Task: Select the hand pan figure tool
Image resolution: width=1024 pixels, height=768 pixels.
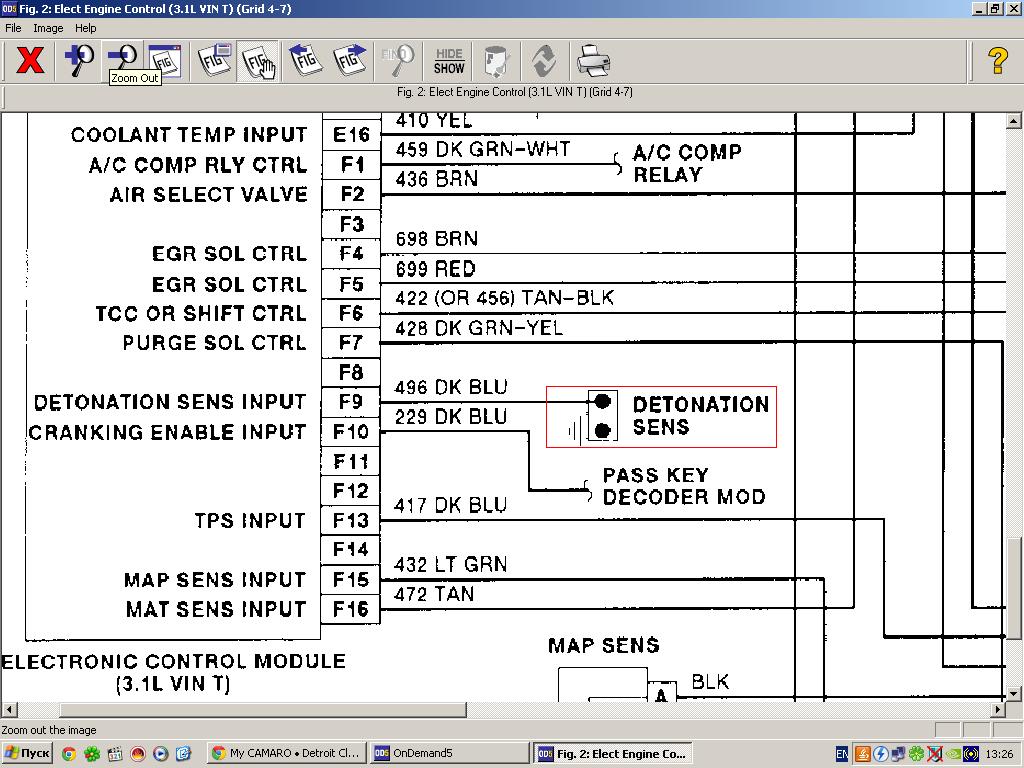Action: click(x=258, y=61)
